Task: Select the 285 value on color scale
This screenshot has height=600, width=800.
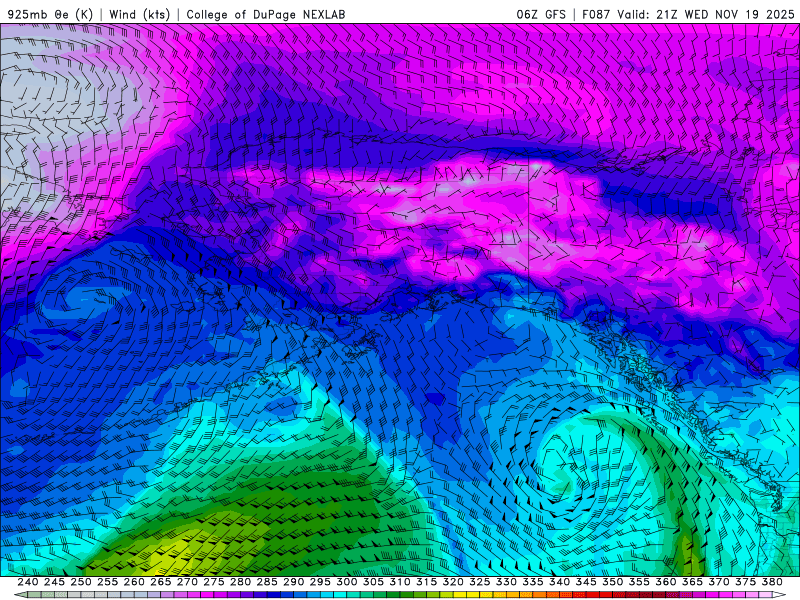Action: pos(267,582)
